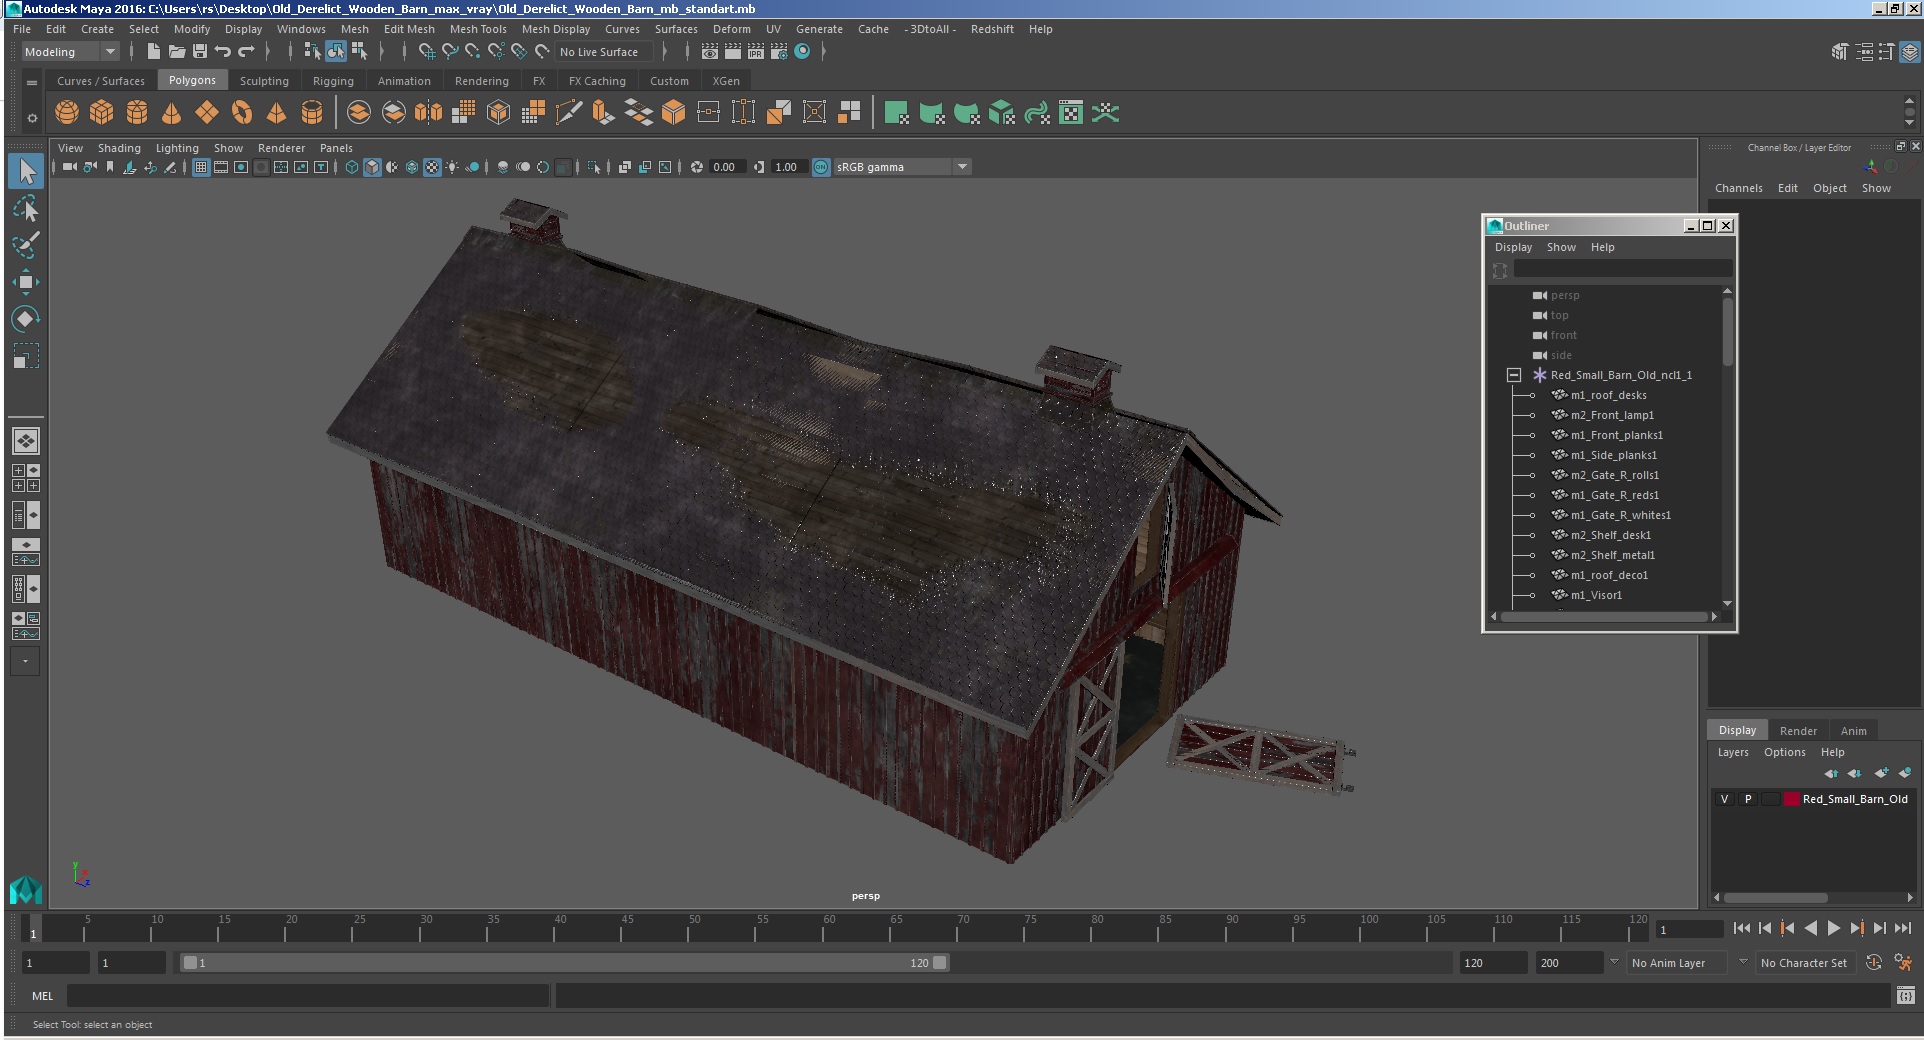
Task: Toggle textured display in viewport
Action: (432, 167)
